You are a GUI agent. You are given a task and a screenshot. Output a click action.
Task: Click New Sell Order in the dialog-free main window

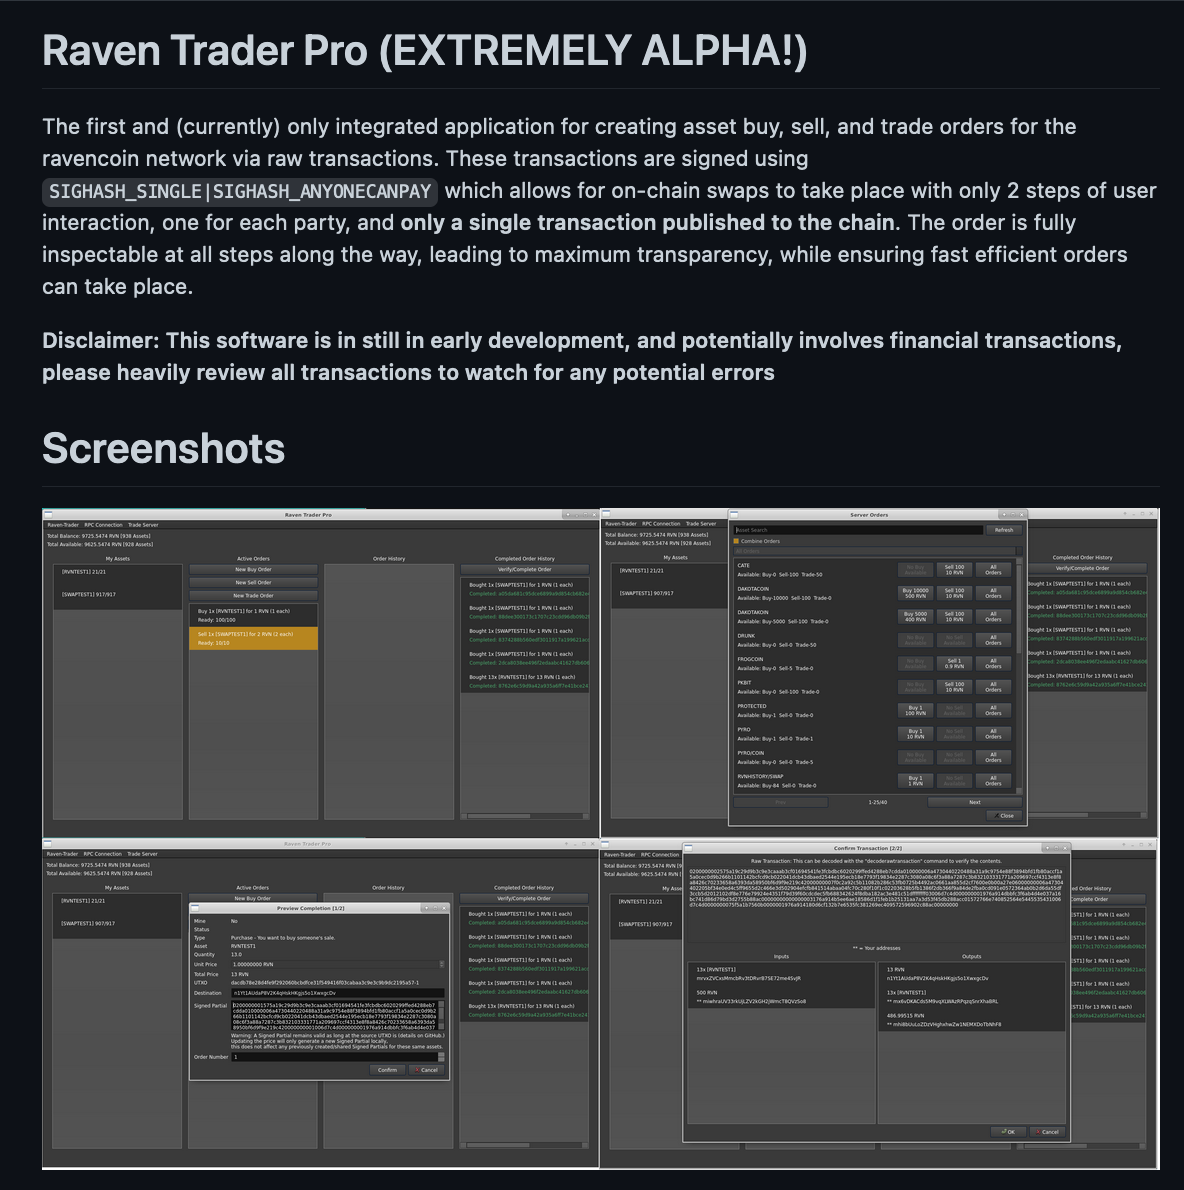253,583
